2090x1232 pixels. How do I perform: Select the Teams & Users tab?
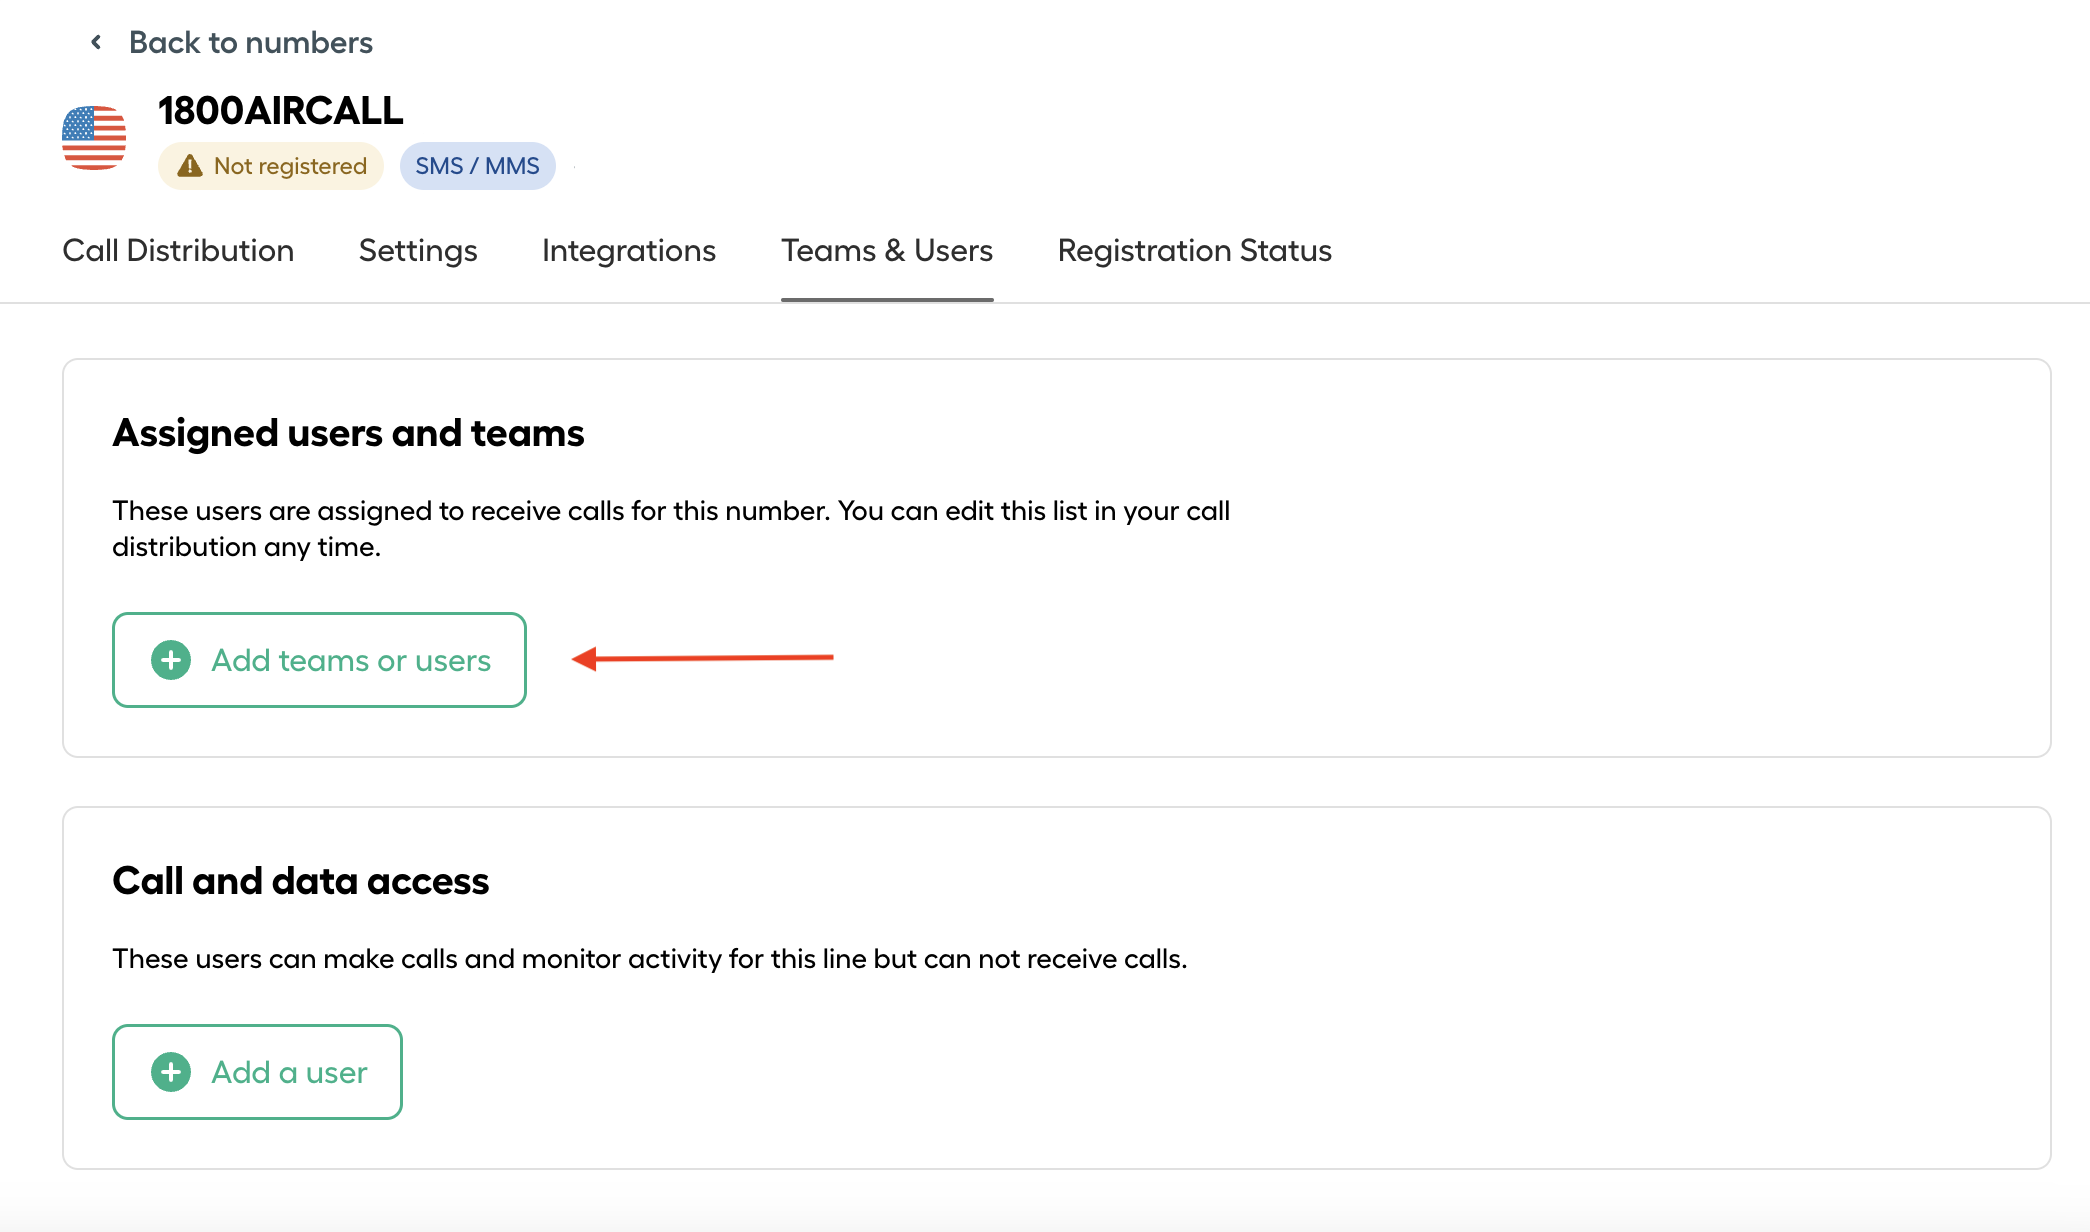click(887, 250)
